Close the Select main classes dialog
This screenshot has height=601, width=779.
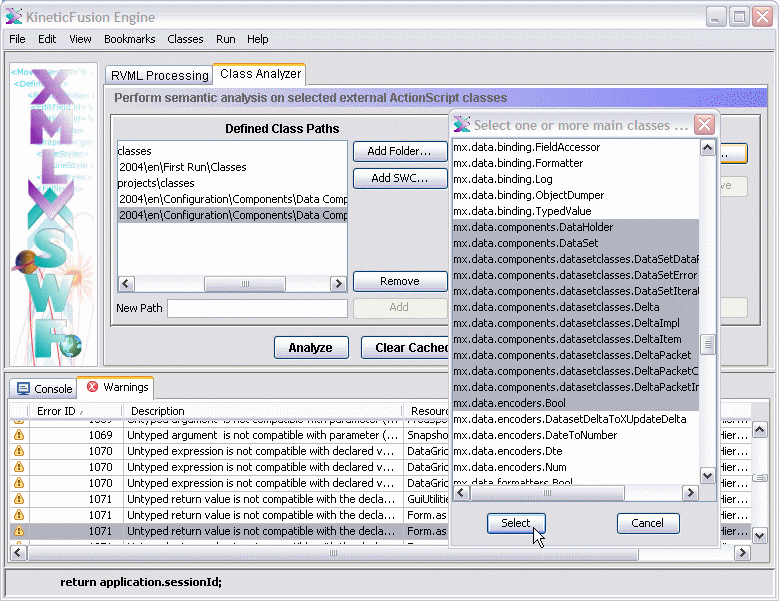point(704,125)
